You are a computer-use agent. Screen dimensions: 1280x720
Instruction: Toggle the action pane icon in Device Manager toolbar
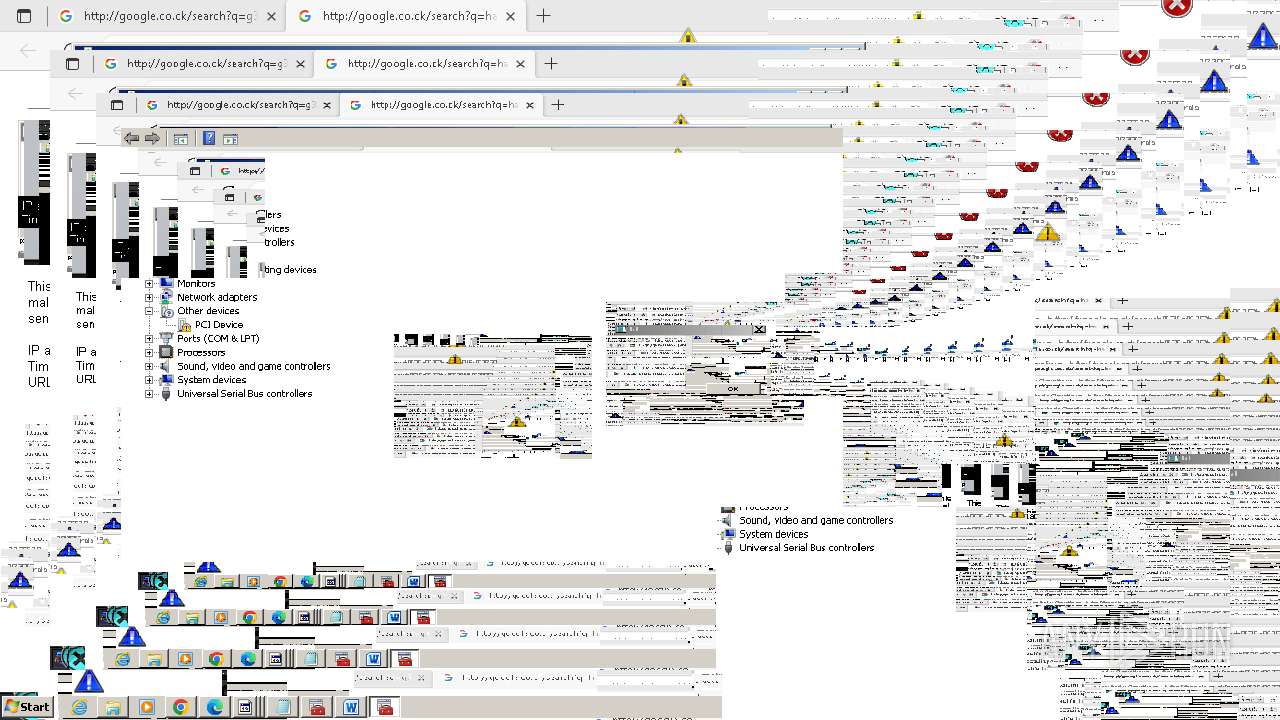[x=230, y=139]
